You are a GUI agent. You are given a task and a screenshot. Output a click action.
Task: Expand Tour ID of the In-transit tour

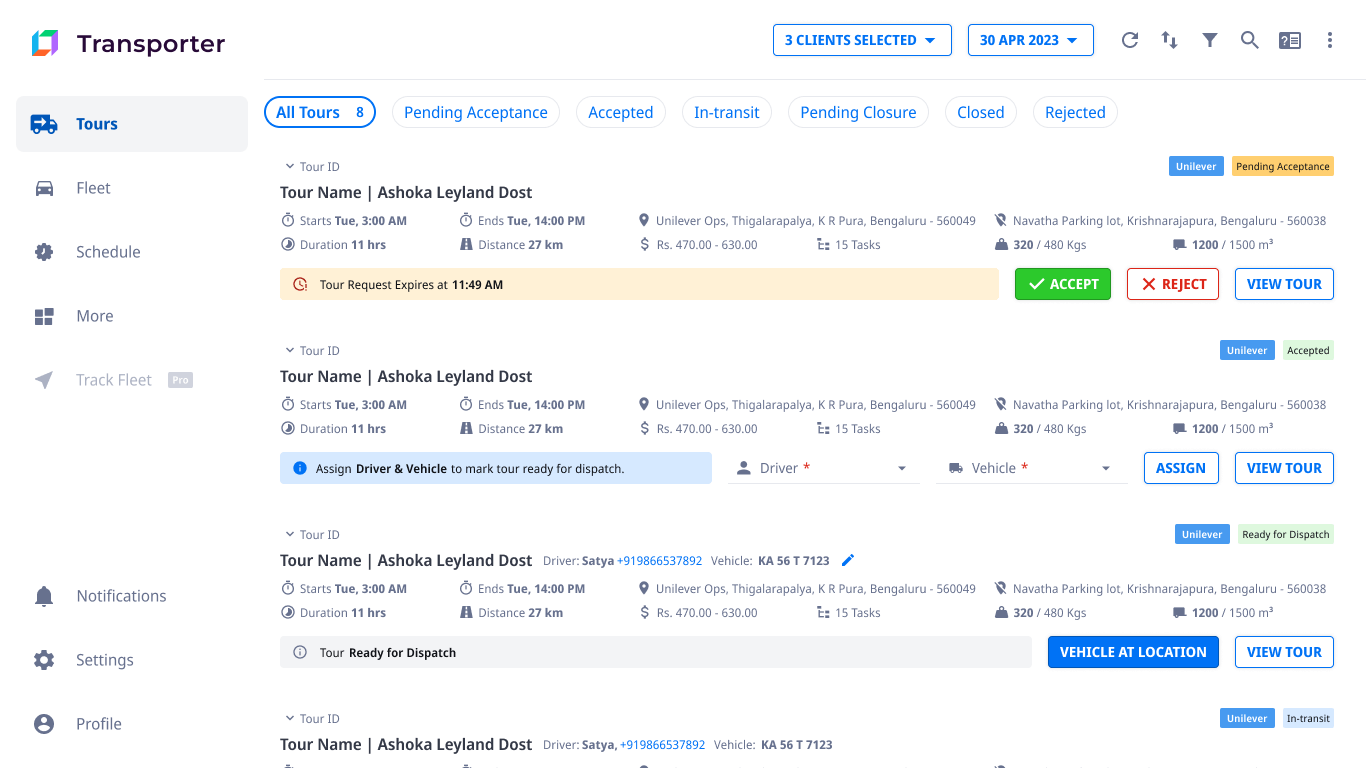[312, 719]
